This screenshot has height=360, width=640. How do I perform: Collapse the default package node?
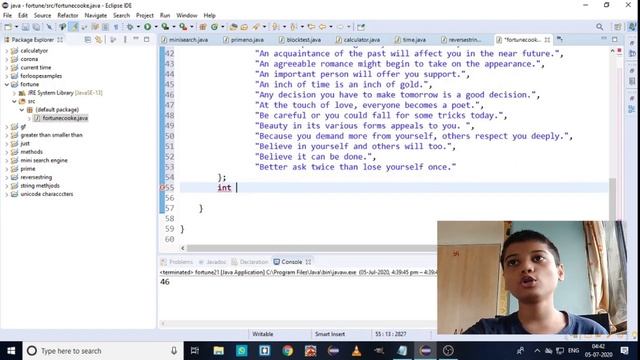[x=22, y=110]
